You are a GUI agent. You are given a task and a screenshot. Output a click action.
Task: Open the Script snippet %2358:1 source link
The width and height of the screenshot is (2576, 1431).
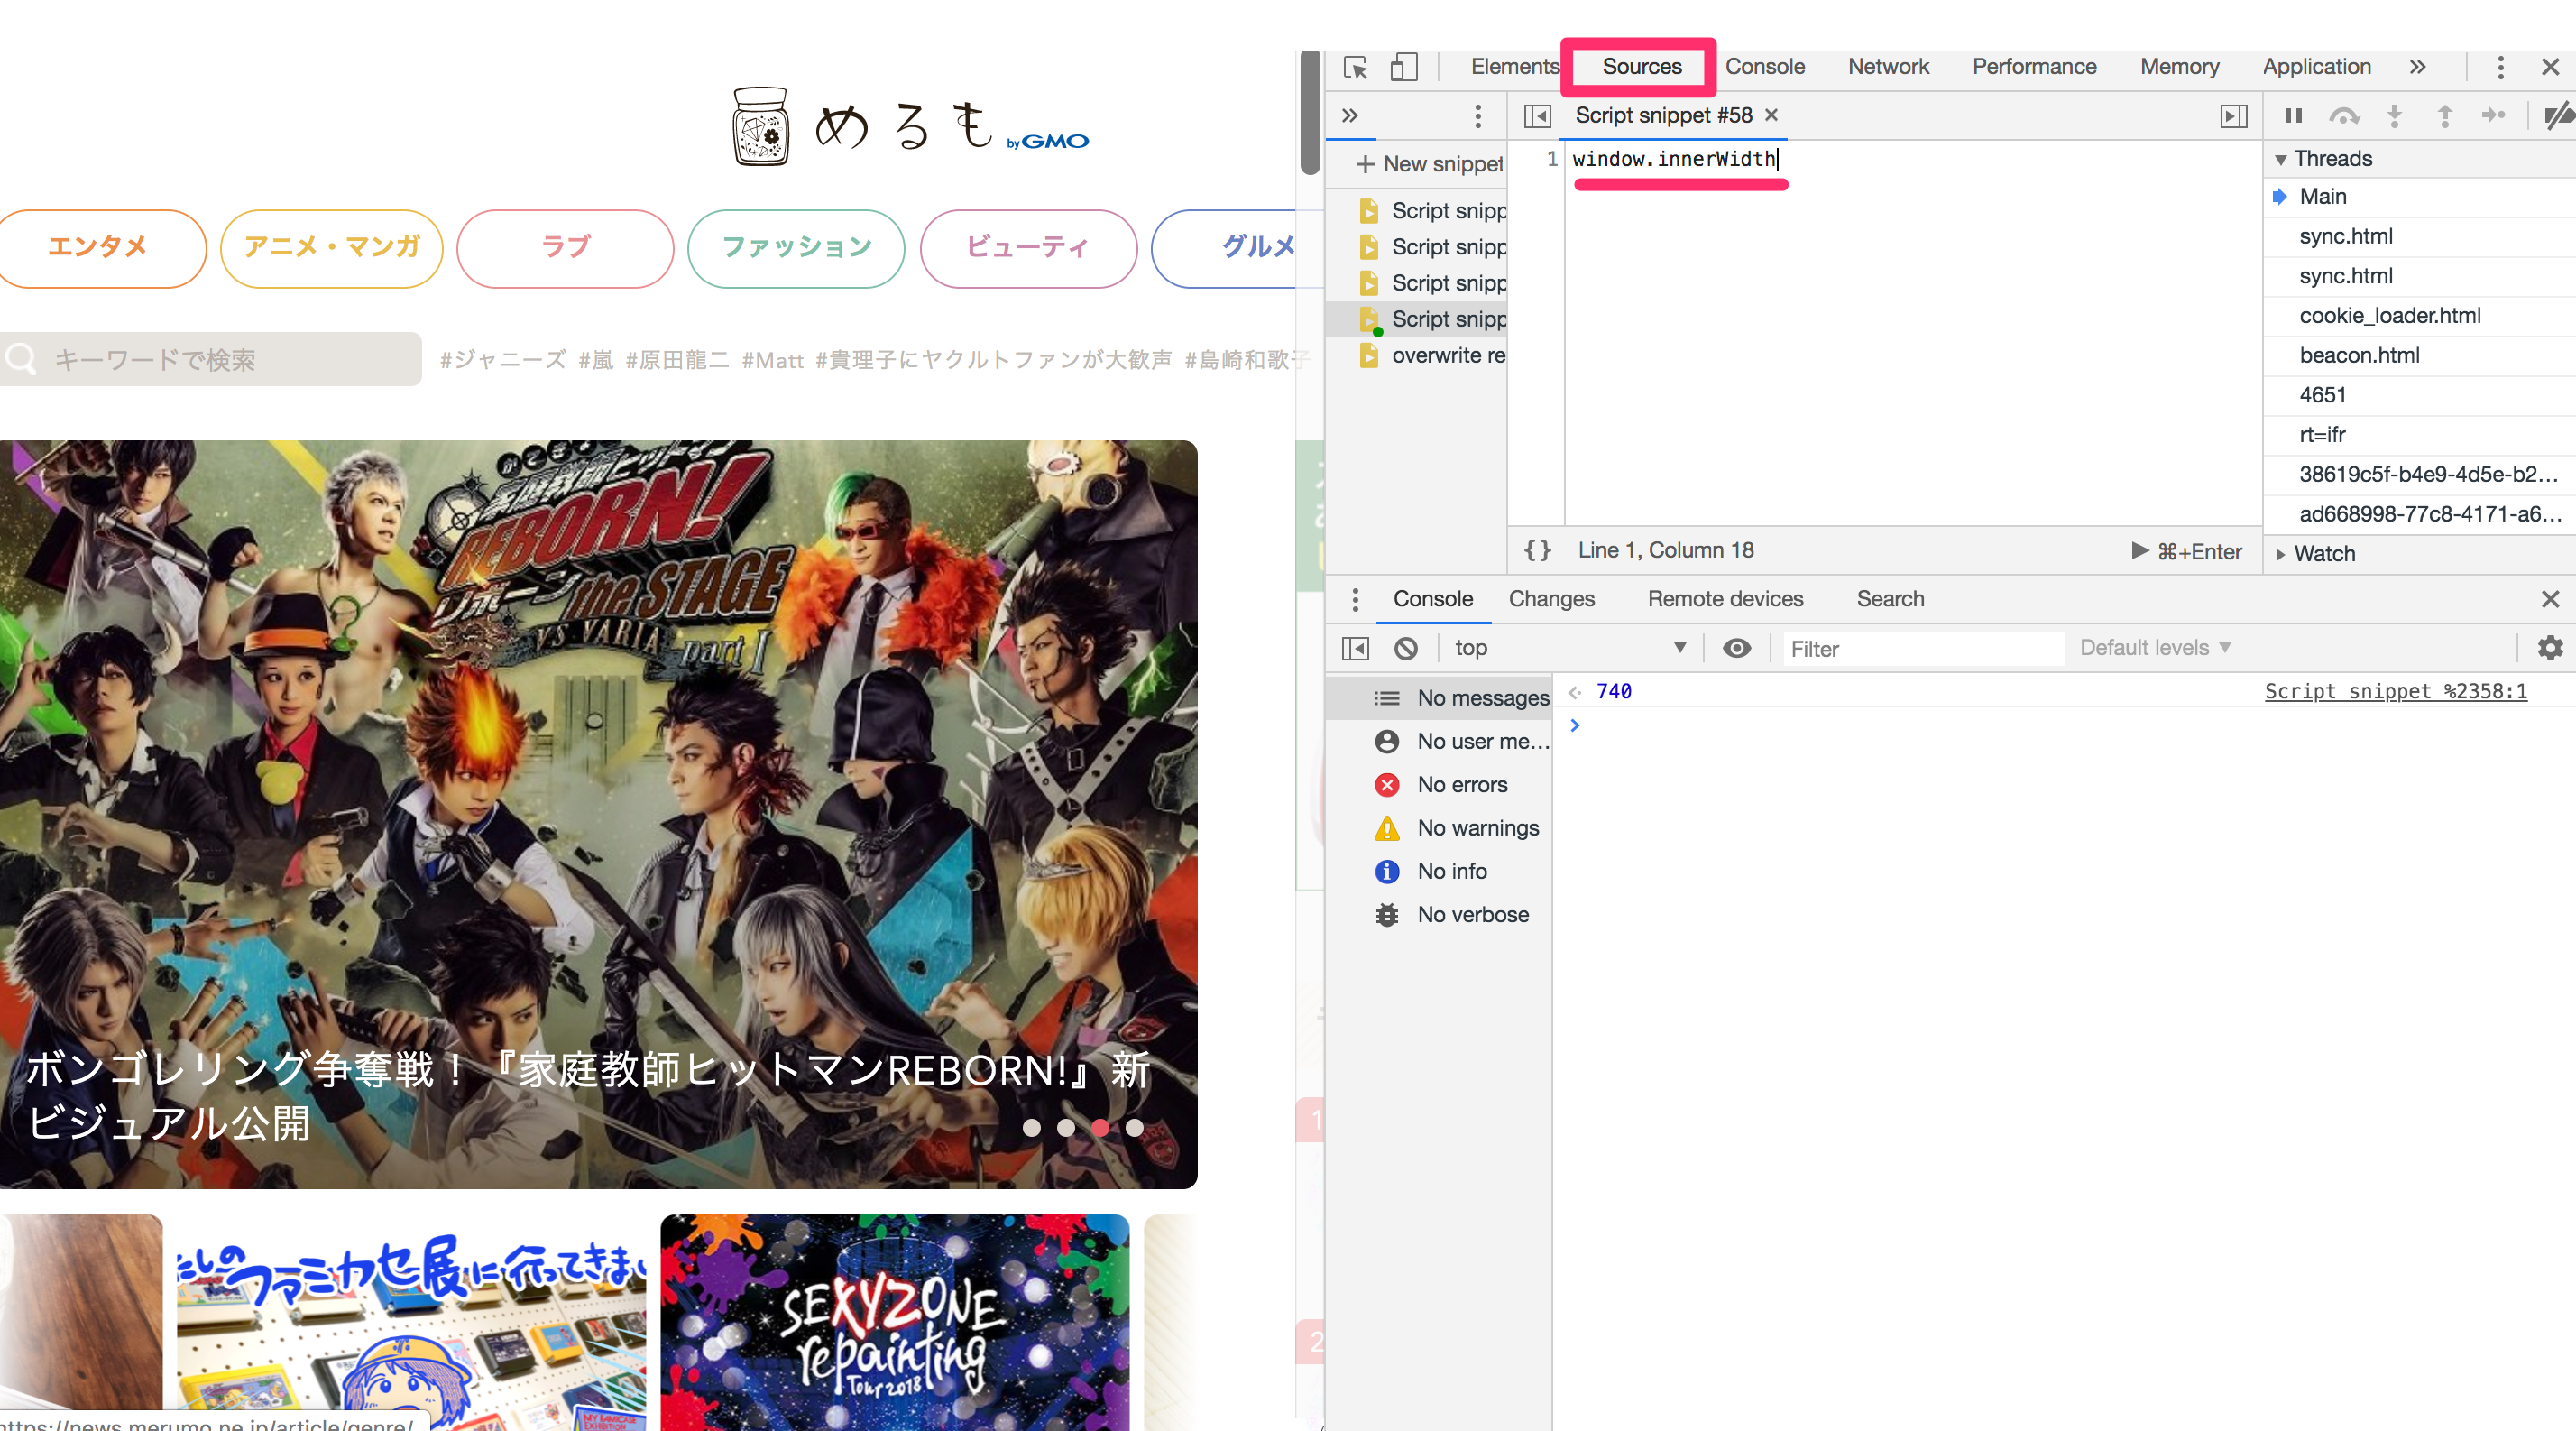coord(2394,691)
